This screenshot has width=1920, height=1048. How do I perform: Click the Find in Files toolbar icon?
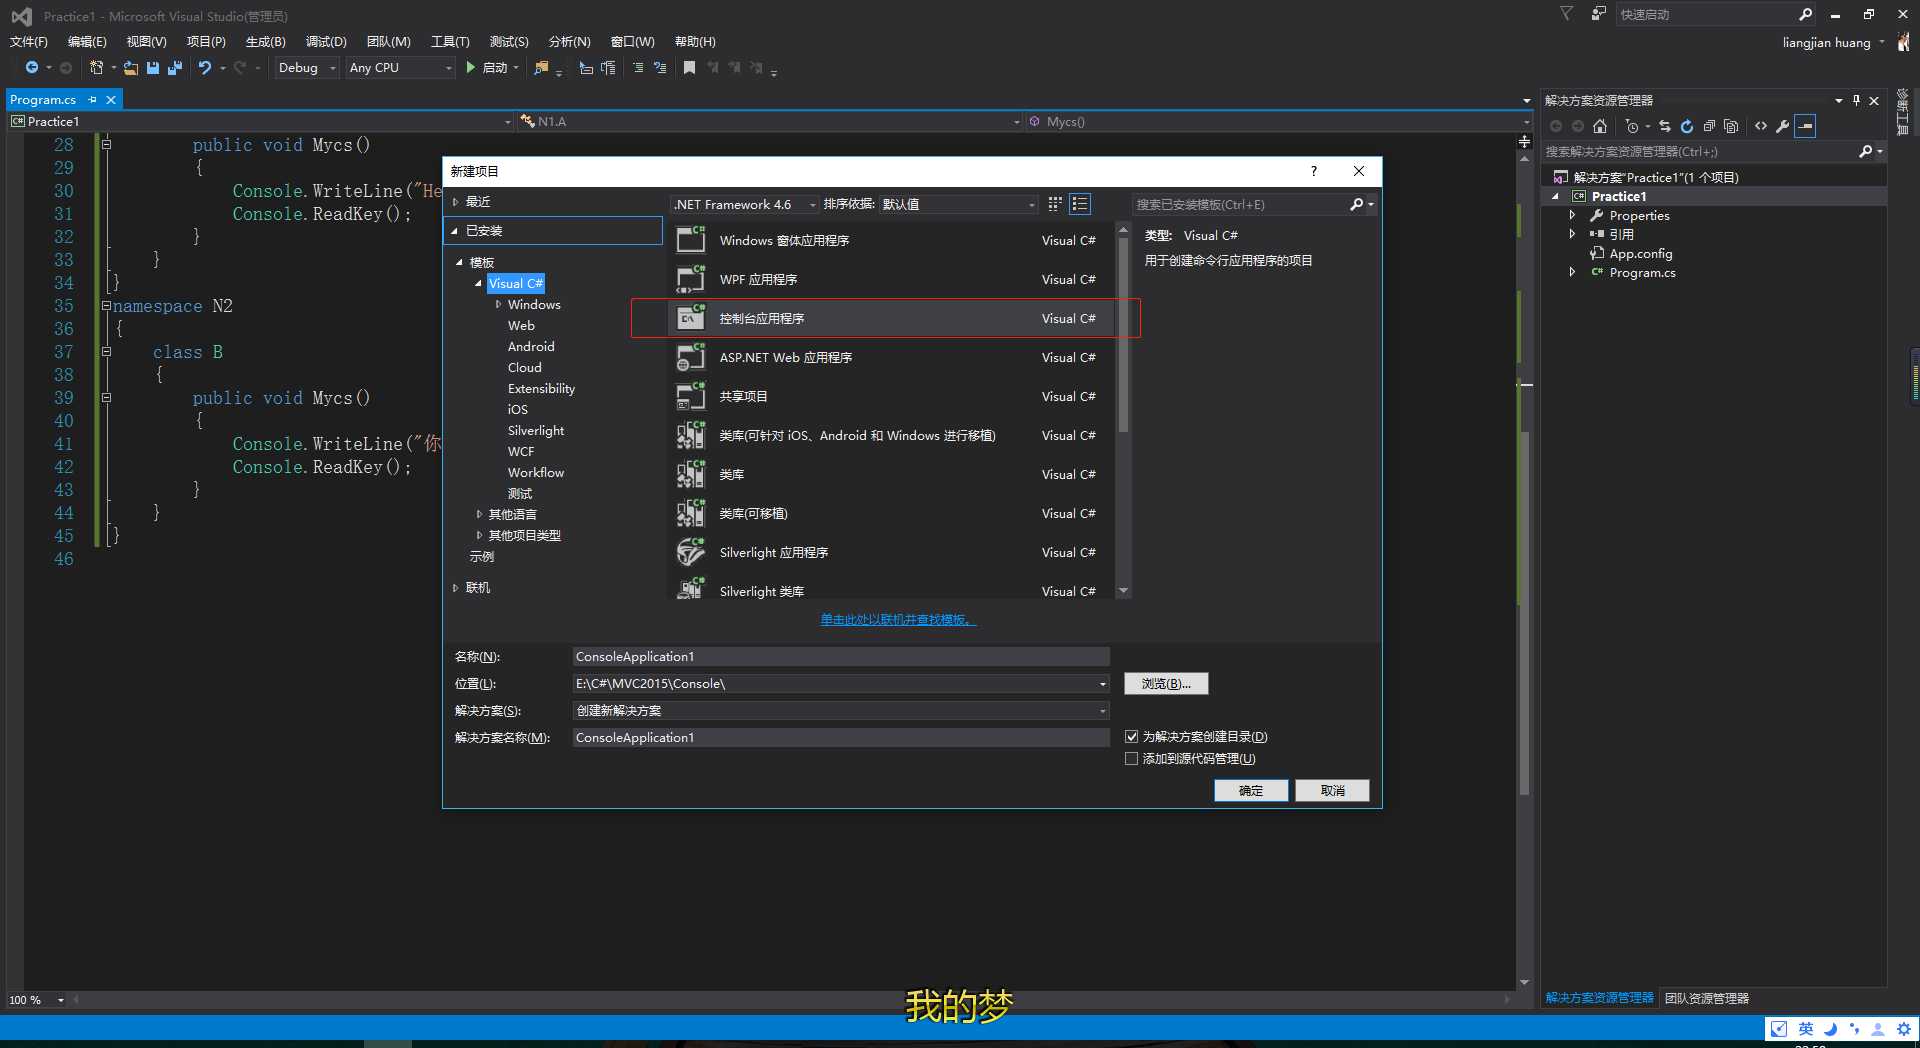point(541,67)
